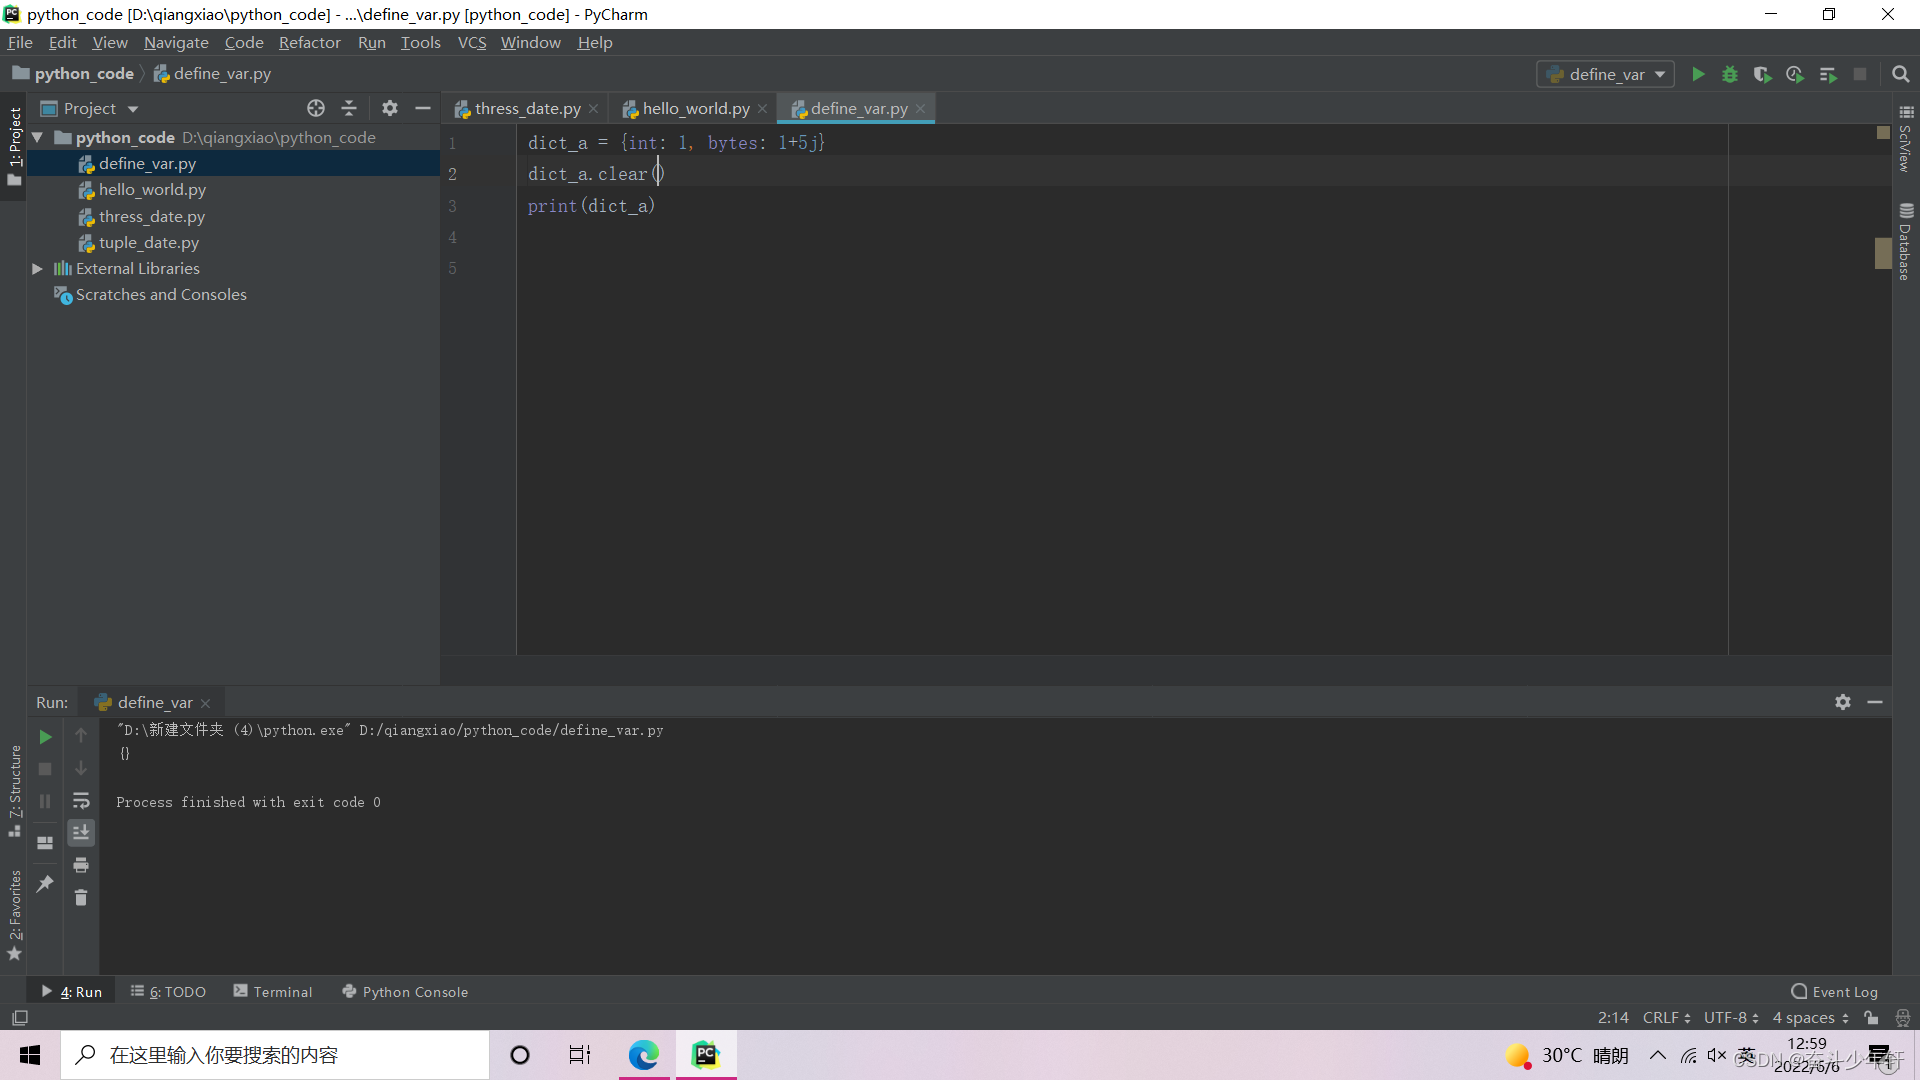The image size is (1920, 1080).
Task: Select file in project with crosshair icon
Action: click(x=315, y=108)
